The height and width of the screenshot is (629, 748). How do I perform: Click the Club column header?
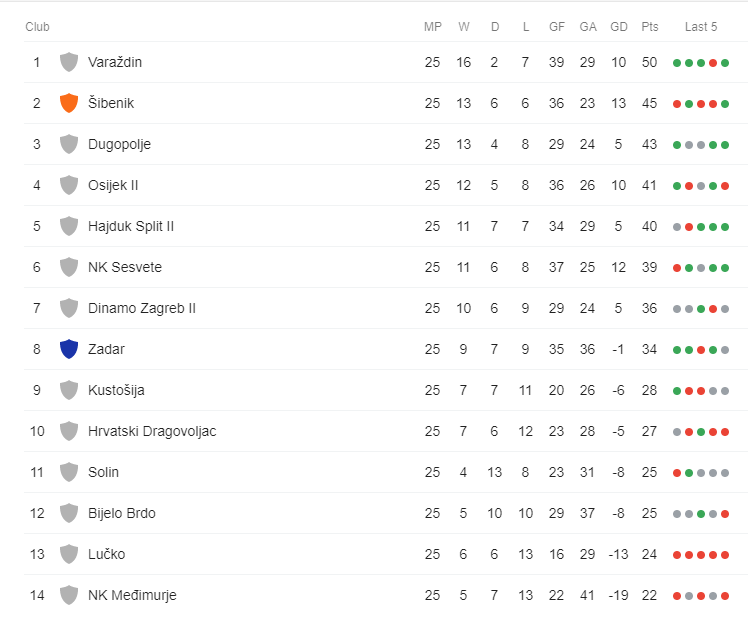[x=37, y=27]
